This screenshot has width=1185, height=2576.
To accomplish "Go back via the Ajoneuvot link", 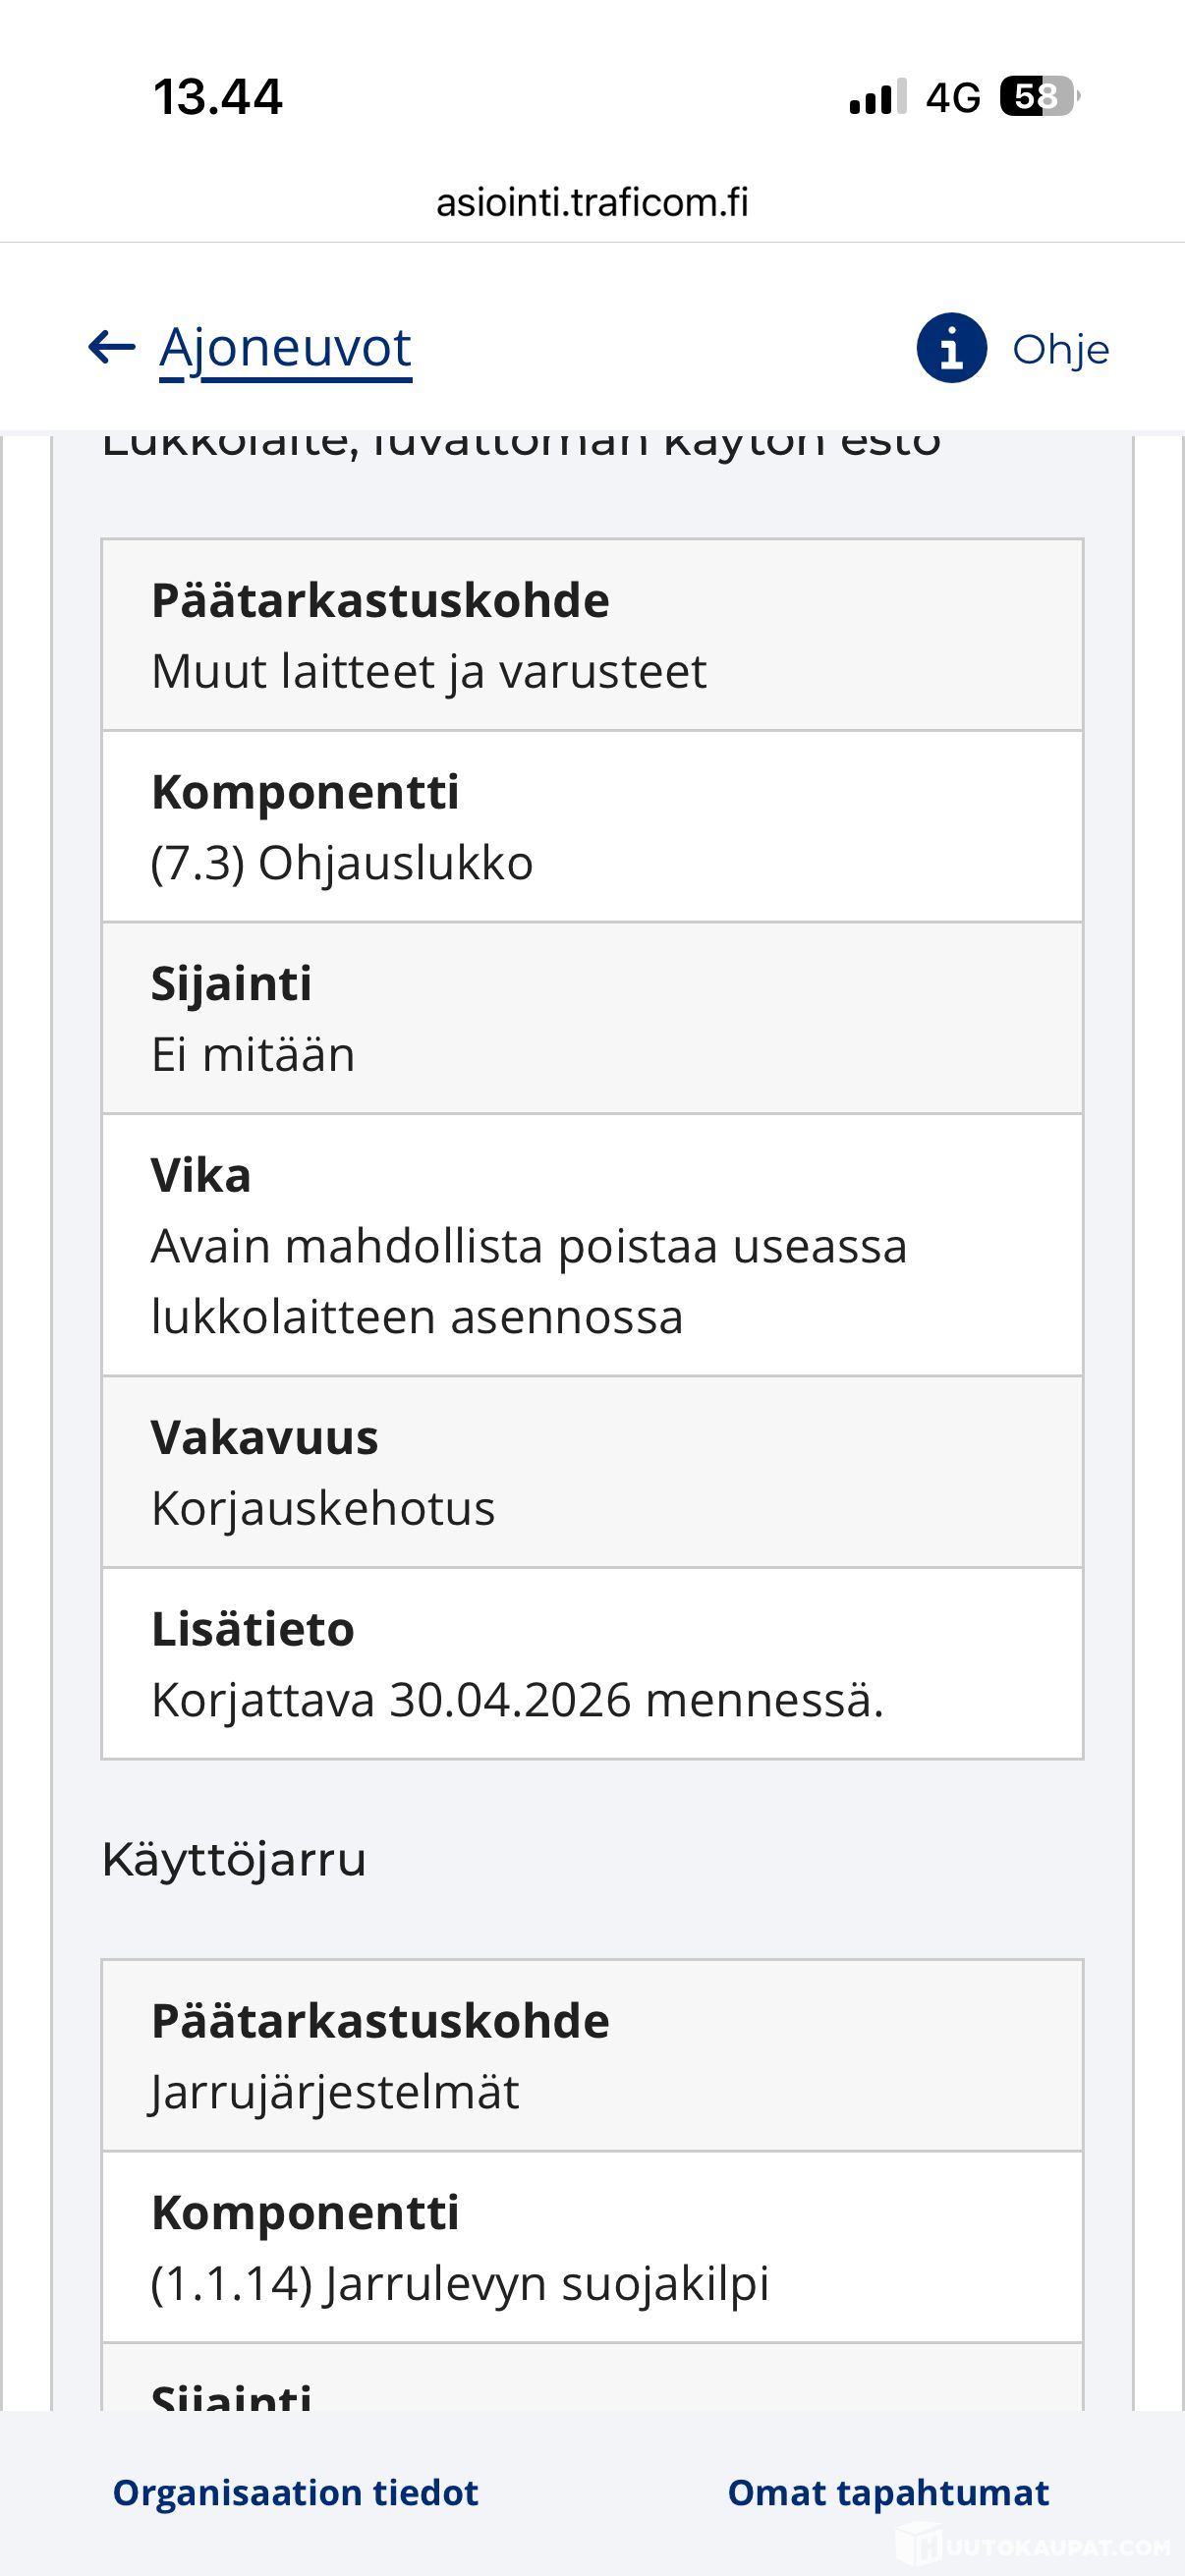I will pyautogui.click(x=285, y=348).
